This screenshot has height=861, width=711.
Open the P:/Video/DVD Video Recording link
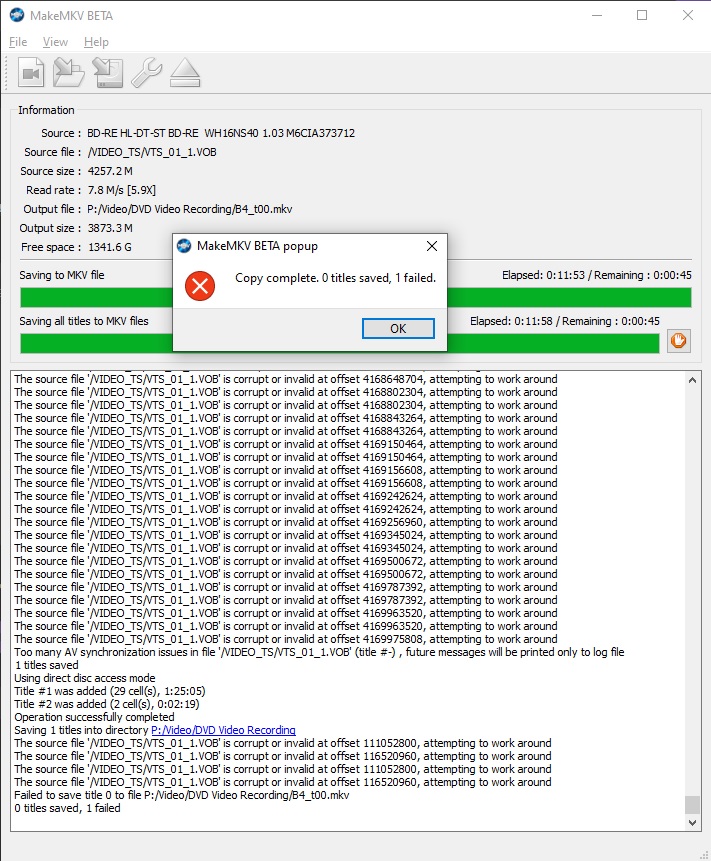point(223,730)
